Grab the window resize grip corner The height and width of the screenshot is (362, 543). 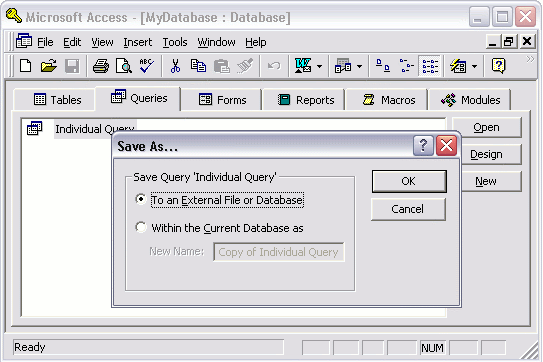pos(530,351)
